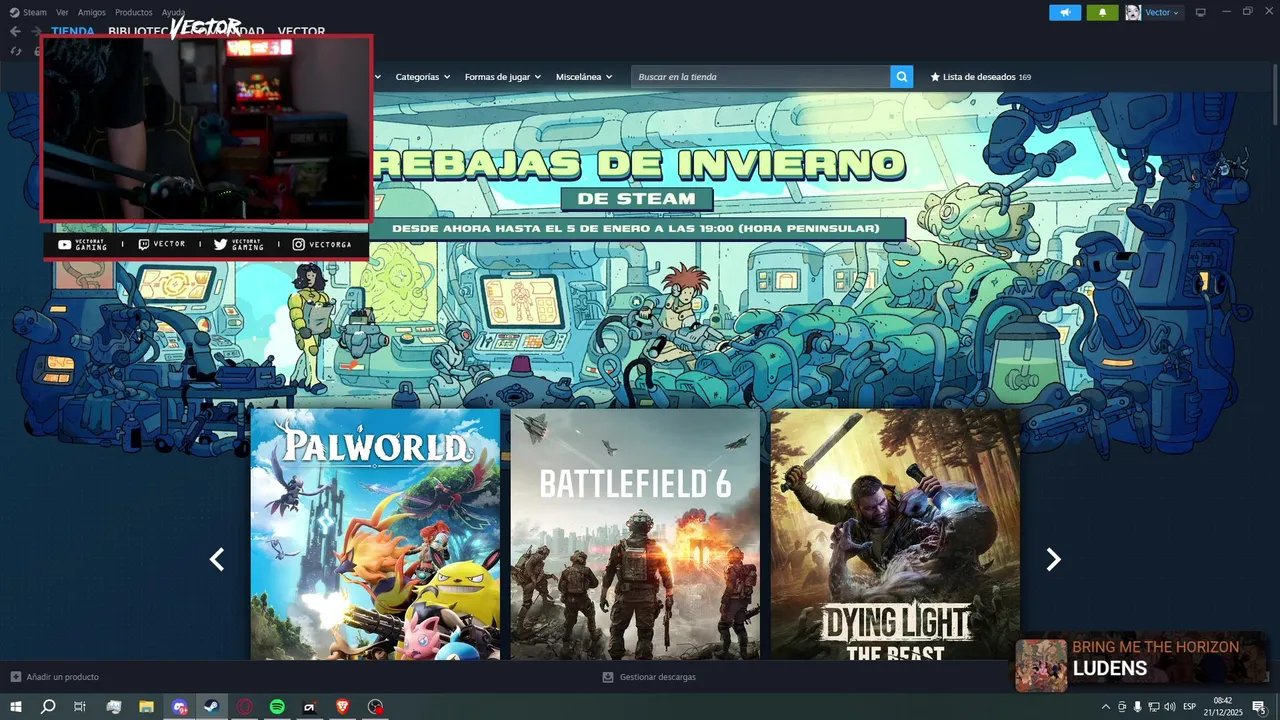Viewport: 1280px width, 720px height.
Task: Open Brave browser from taskbar
Action: coord(343,707)
